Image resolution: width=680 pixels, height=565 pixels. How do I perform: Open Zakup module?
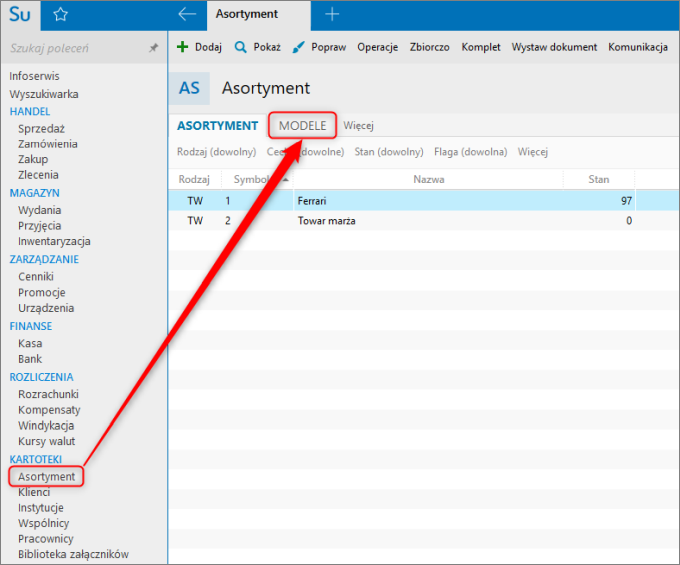[33, 159]
